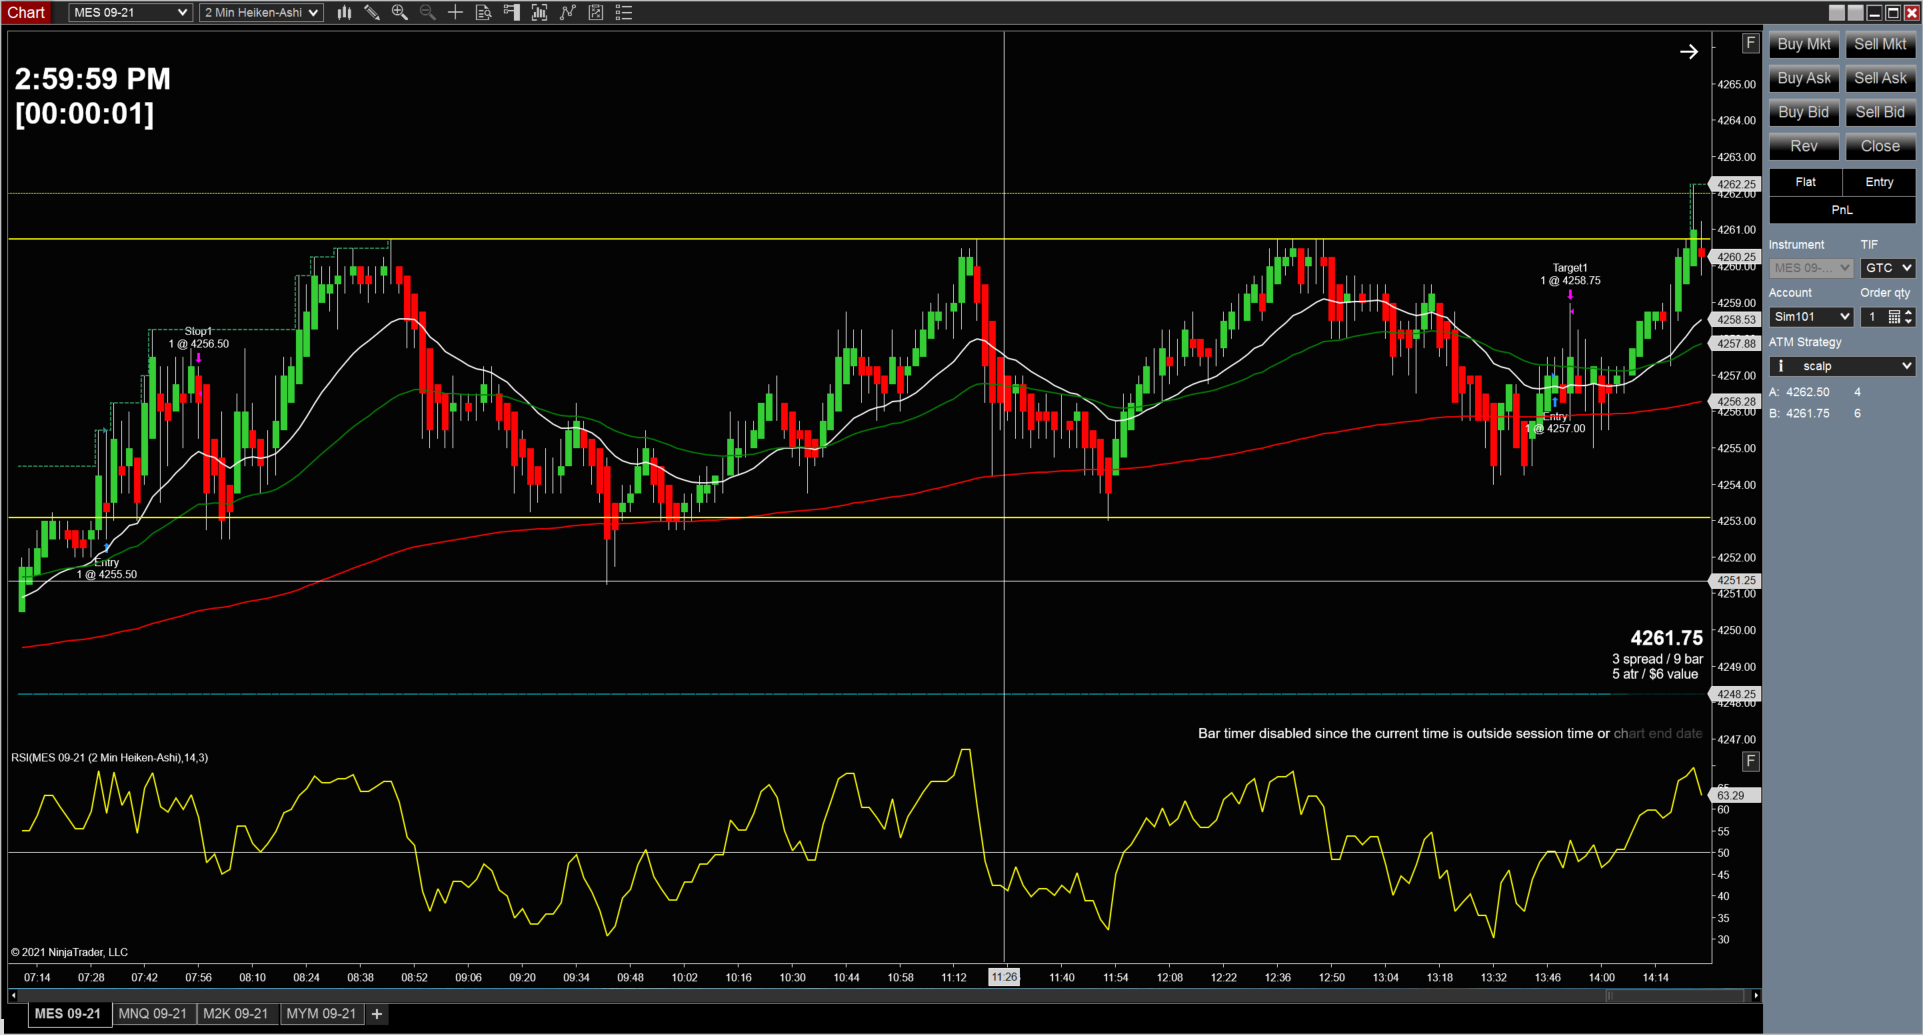Screen dimensions: 1923x1035
Task: Toggle the RSI panel F scale button
Action: click(1750, 761)
